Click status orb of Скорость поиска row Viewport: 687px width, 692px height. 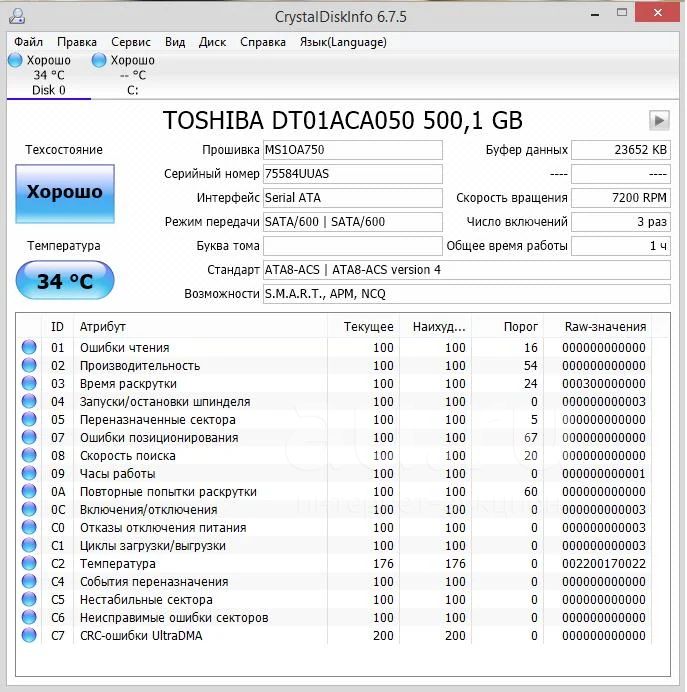point(29,455)
